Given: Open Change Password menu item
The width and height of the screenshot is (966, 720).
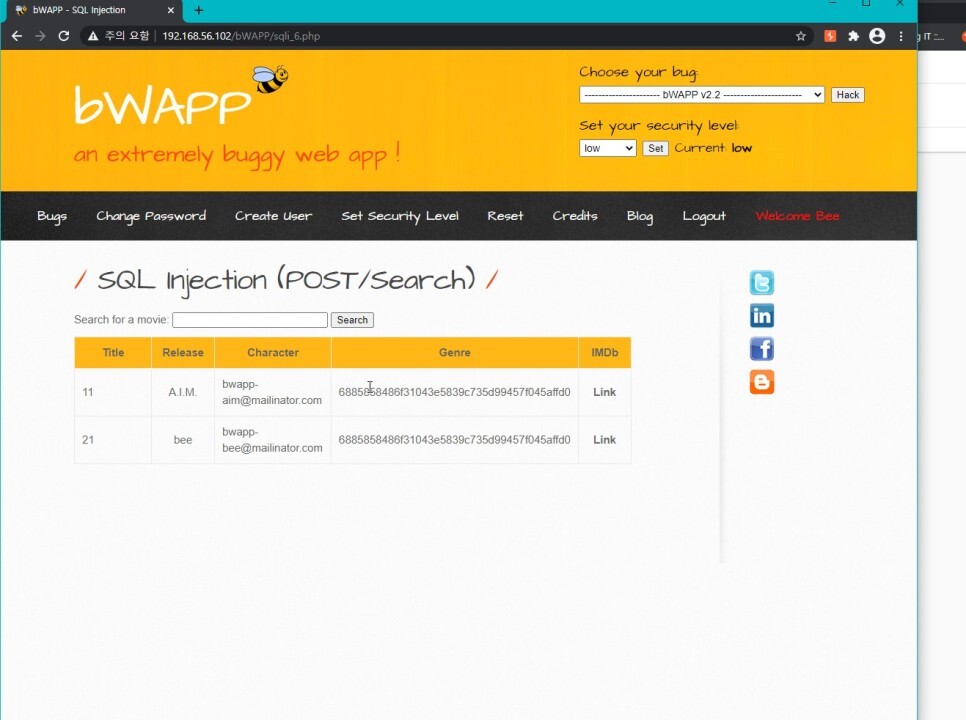Looking at the screenshot, I should pyautogui.click(x=151, y=216).
